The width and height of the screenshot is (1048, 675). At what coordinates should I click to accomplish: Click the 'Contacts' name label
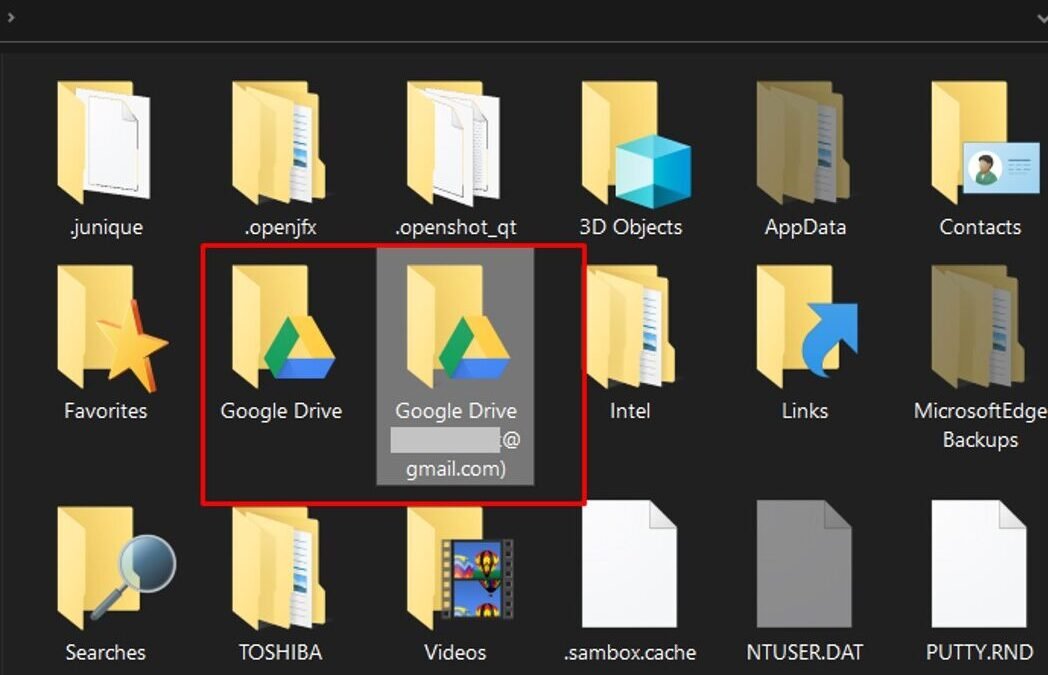pos(980,227)
